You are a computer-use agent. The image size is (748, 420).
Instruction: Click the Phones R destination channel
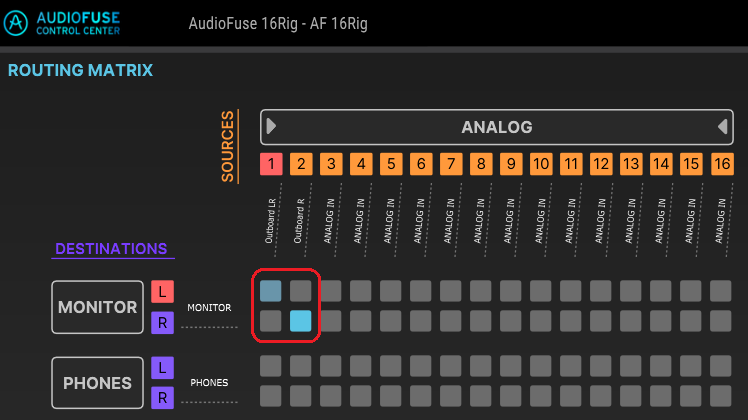click(x=162, y=398)
